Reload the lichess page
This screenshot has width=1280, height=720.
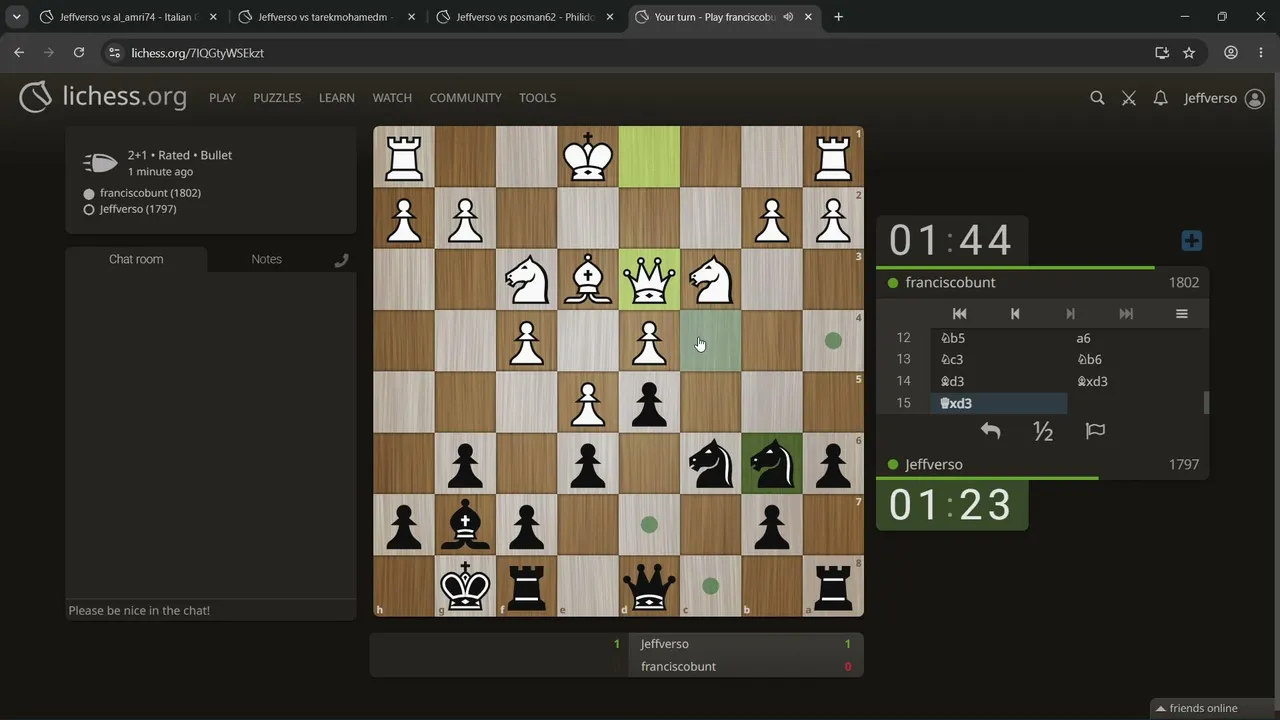(79, 53)
